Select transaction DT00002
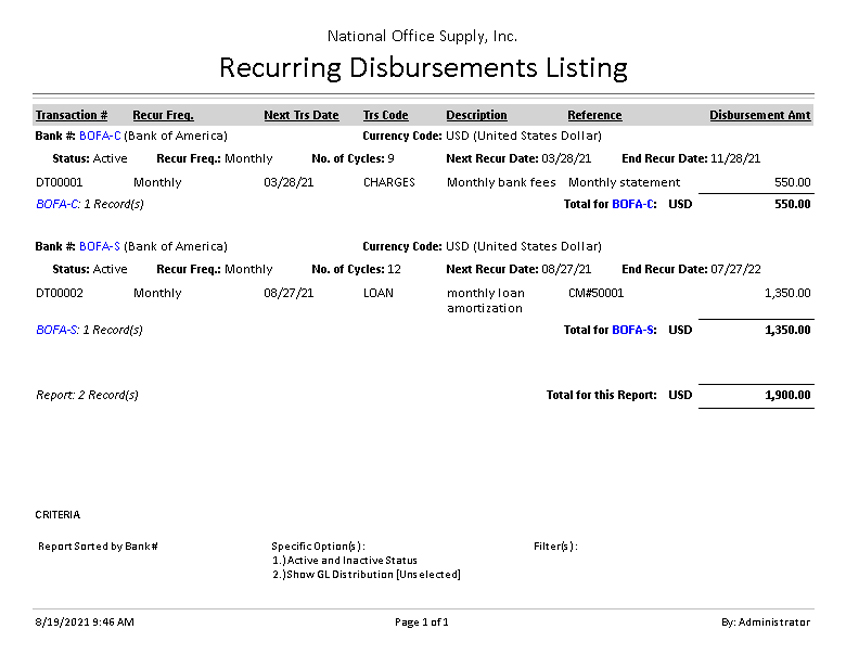This screenshot has width=848, height=670. (59, 293)
